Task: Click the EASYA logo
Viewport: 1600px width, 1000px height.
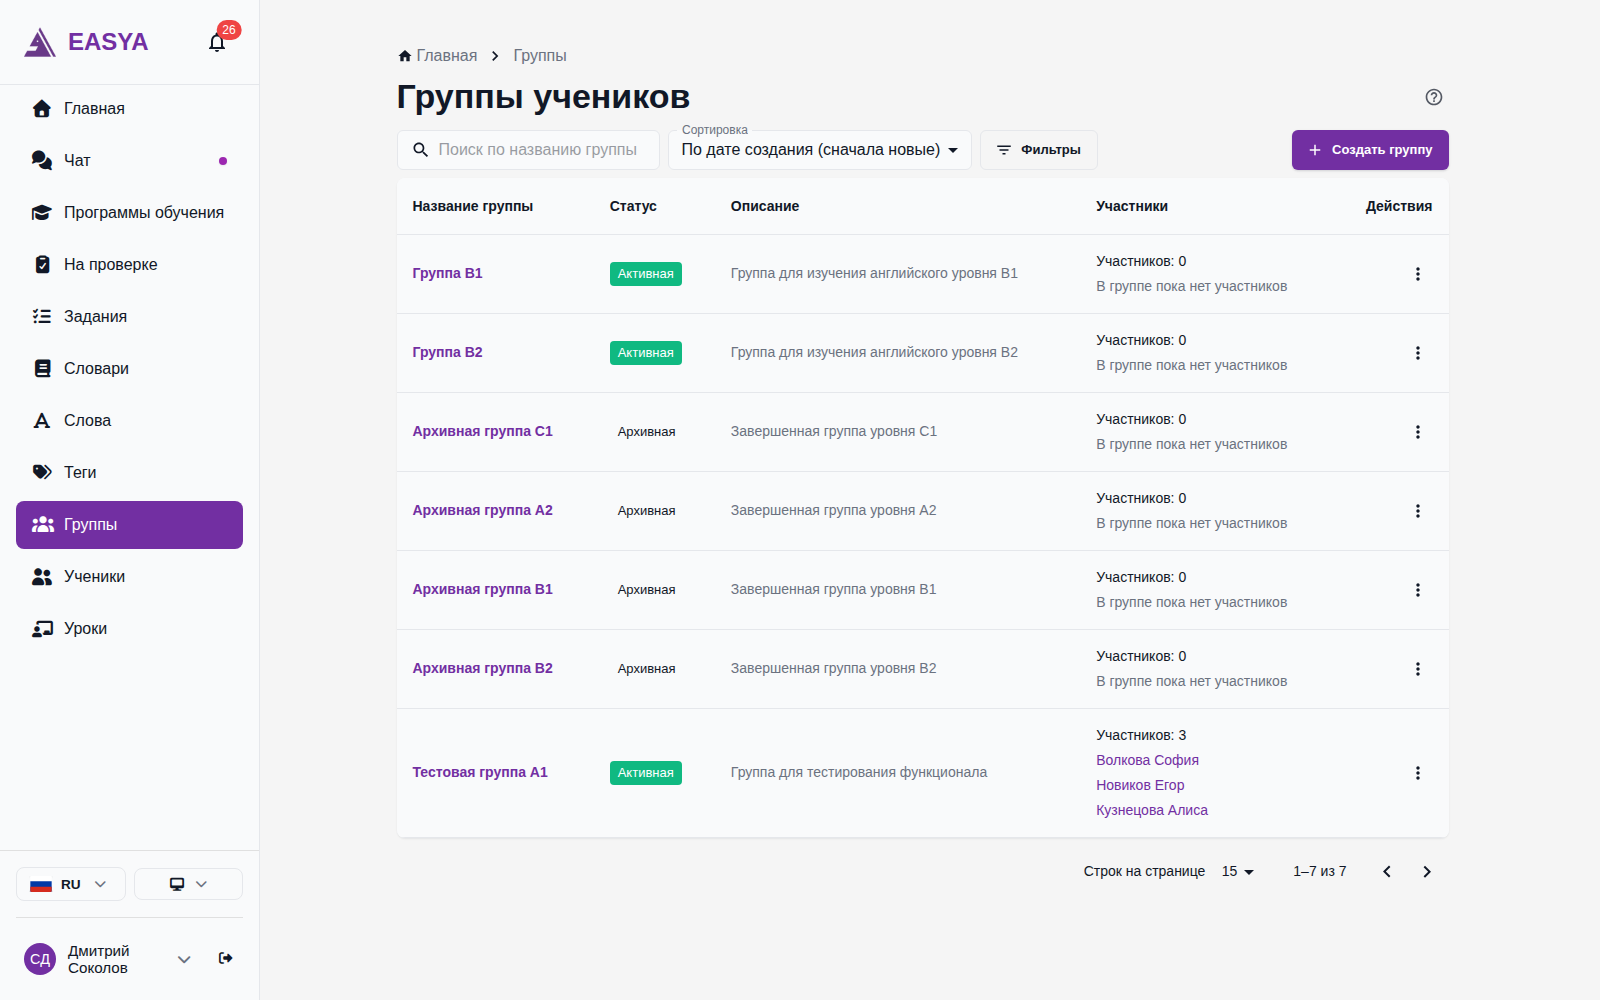Action: click(86, 42)
